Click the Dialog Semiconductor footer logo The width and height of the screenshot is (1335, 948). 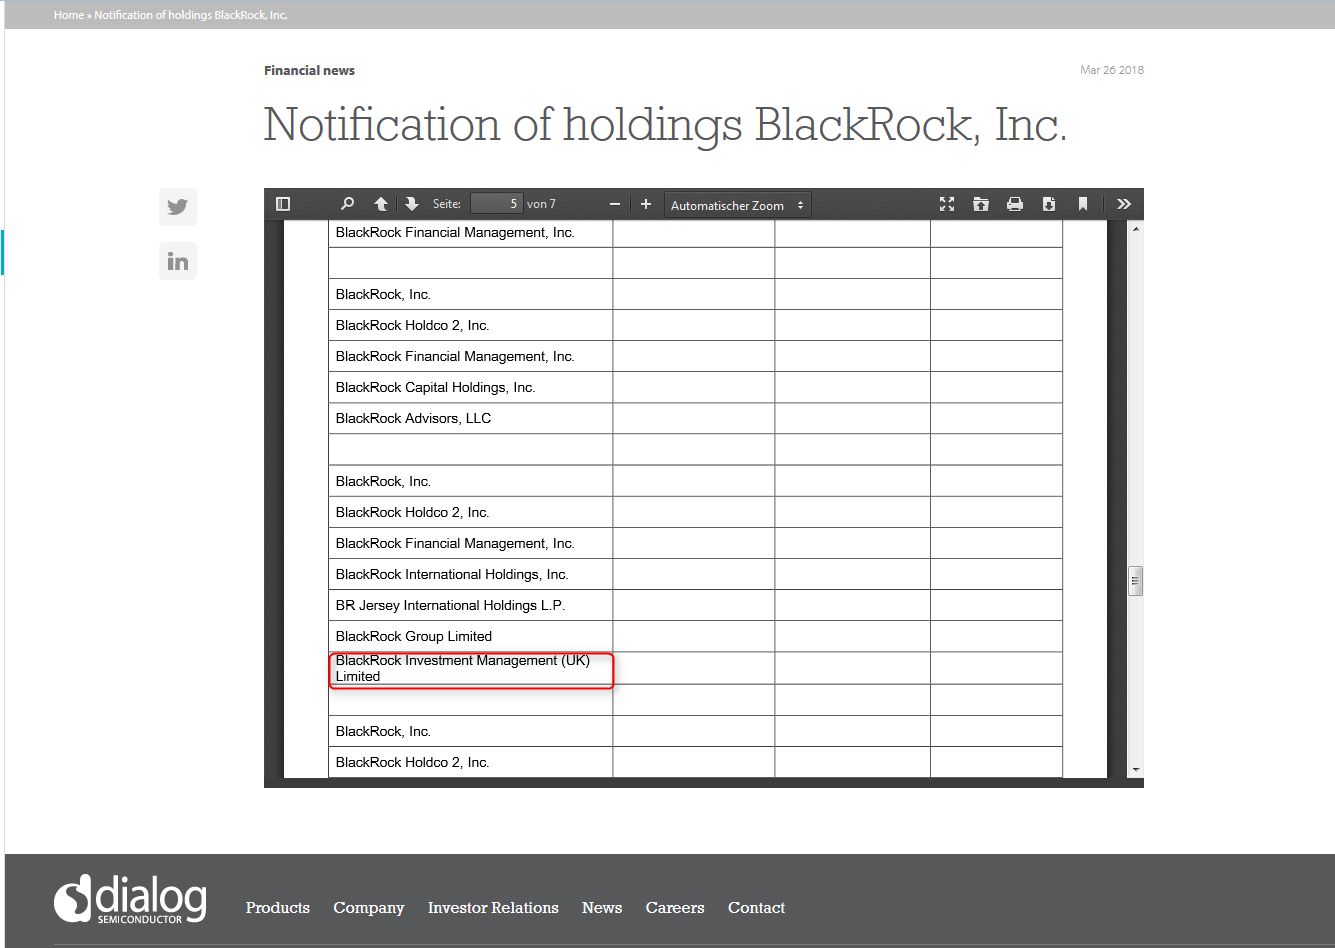(x=130, y=899)
